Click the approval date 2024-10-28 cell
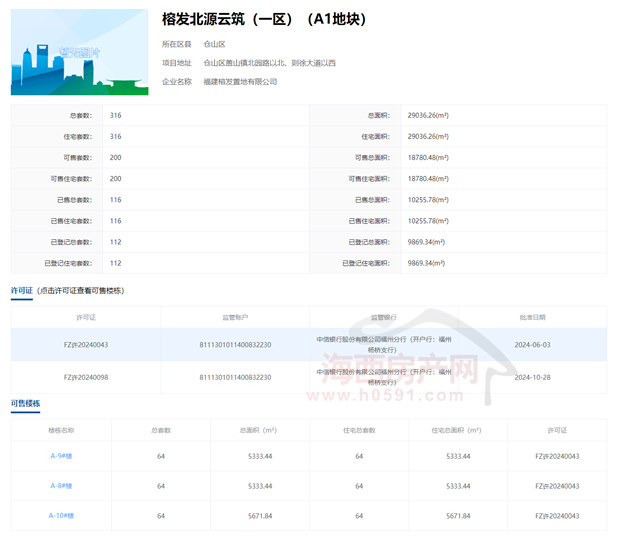Image resolution: width=640 pixels, height=543 pixels. click(532, 376)
